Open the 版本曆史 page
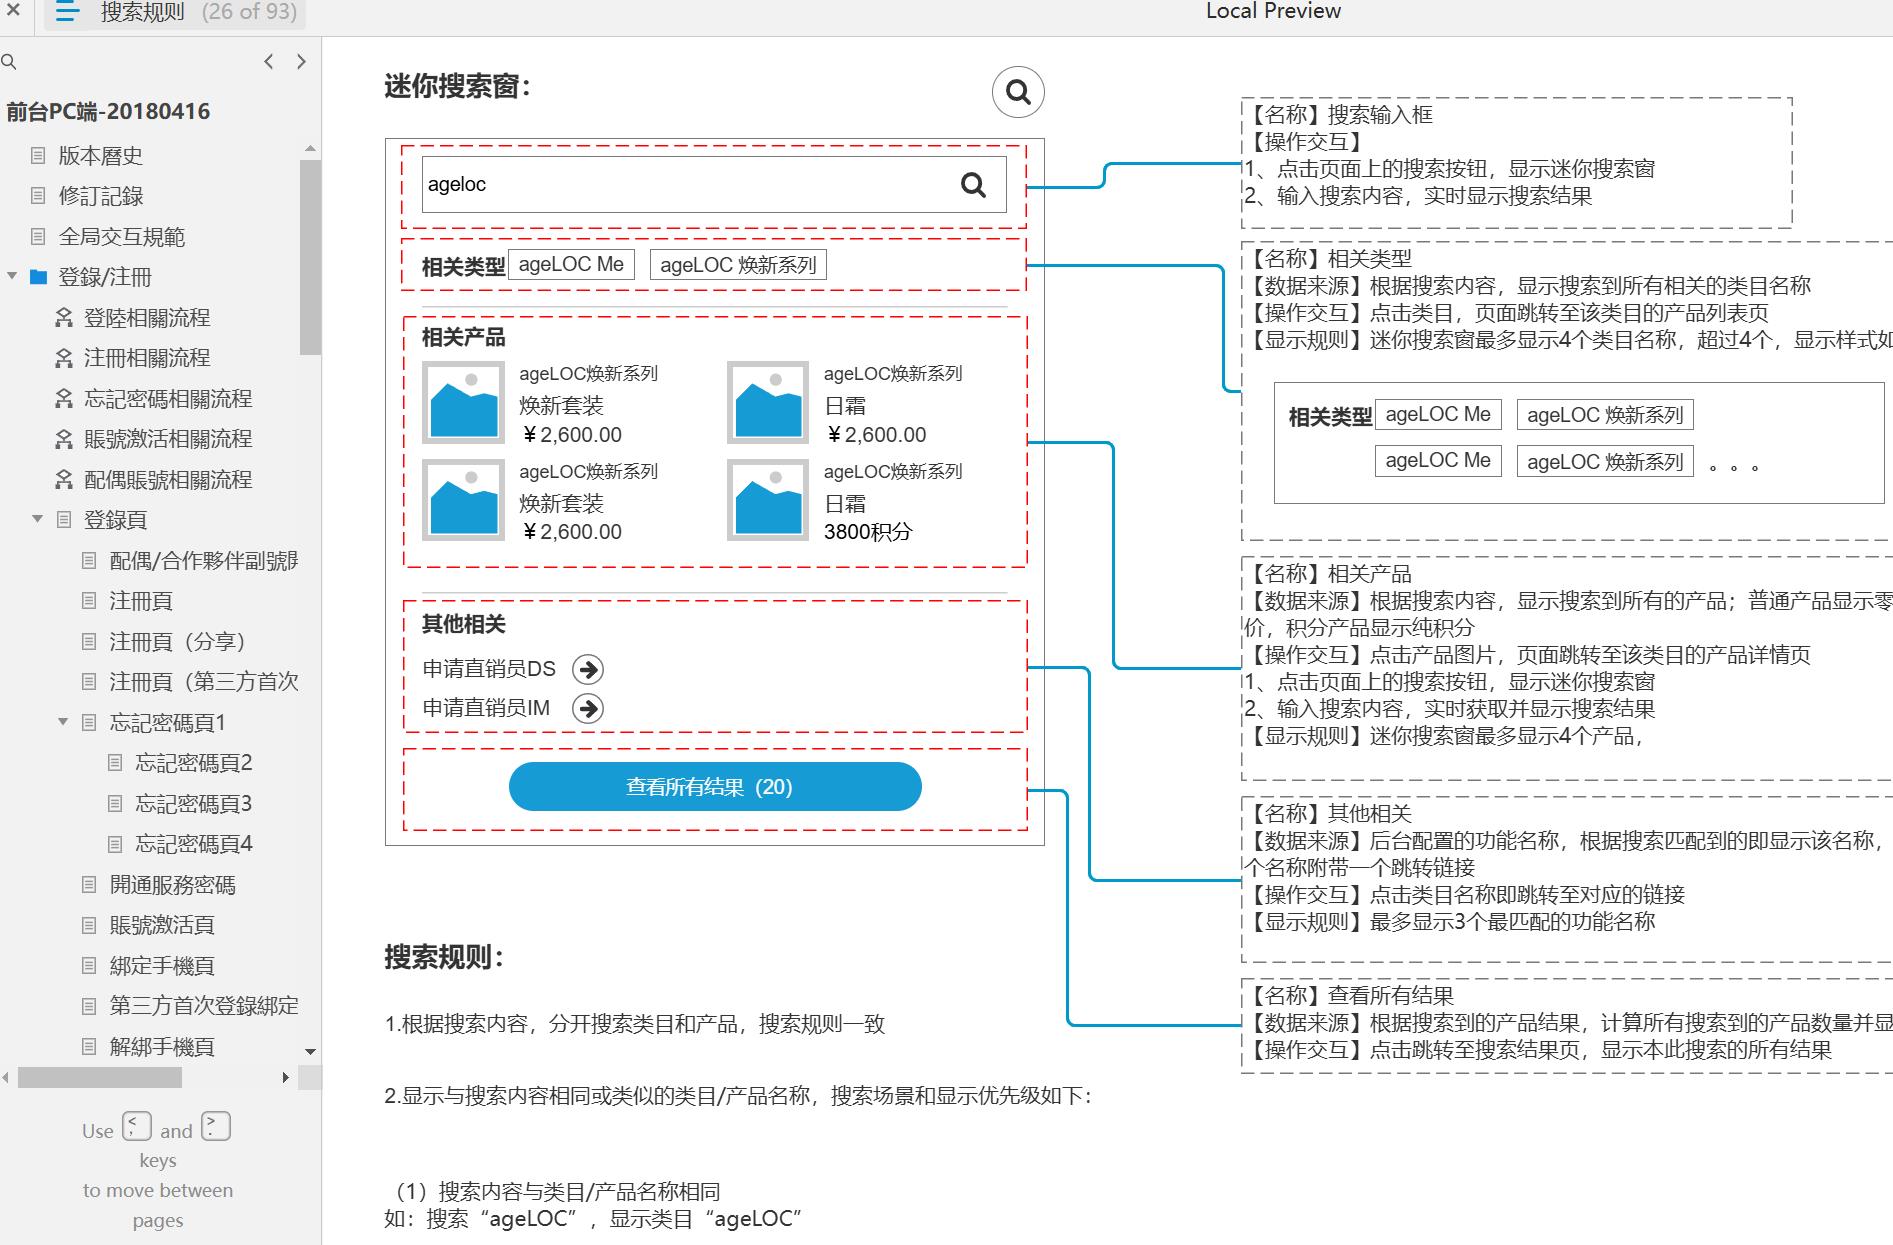This screenshot has height=1245, width=1893. pyautogui.click(x=100, y=155)
